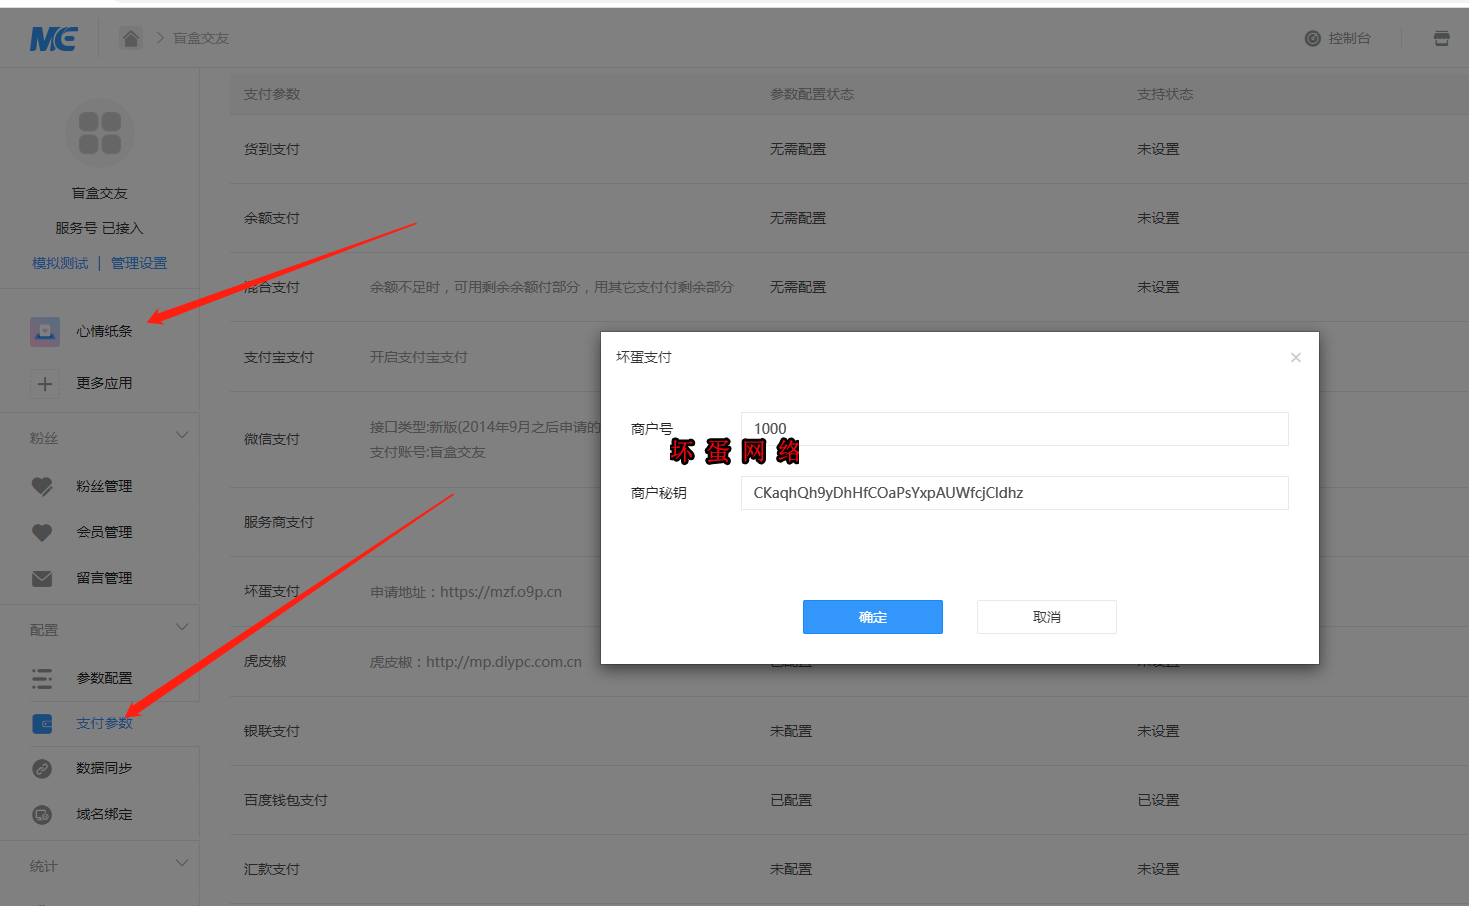Click the 坏蛋支付 application address text
Viewport: 1469px width, 906px height.
466,592
